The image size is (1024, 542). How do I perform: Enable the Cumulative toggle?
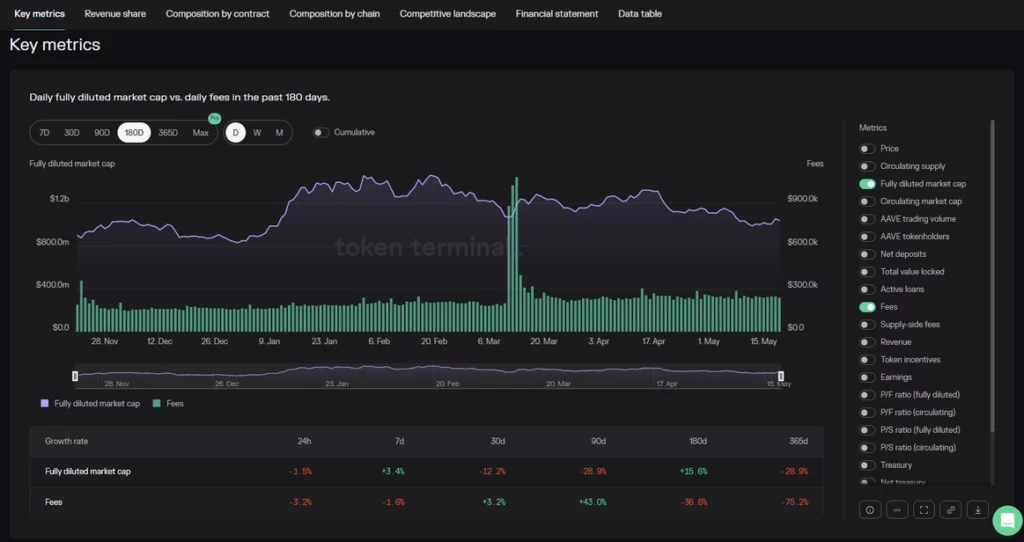tap(320, 132)
